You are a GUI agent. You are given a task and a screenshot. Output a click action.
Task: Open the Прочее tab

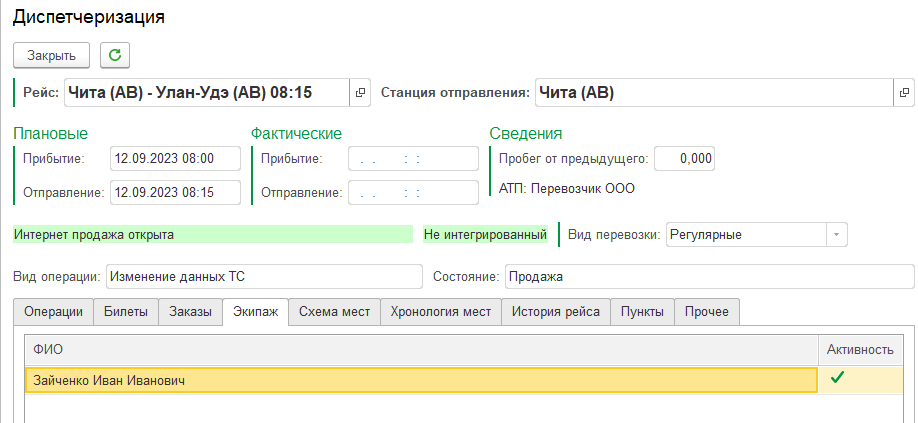(707, 312)
